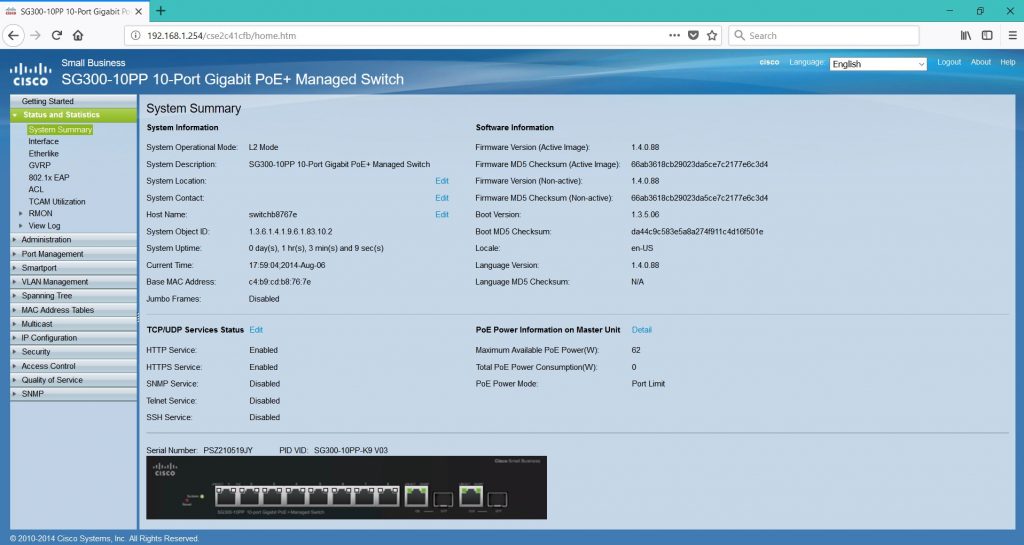The image size is (1024, 545).
Task: Click the switch front panel image
Action: pyautogui.click(x=346, y=488)
